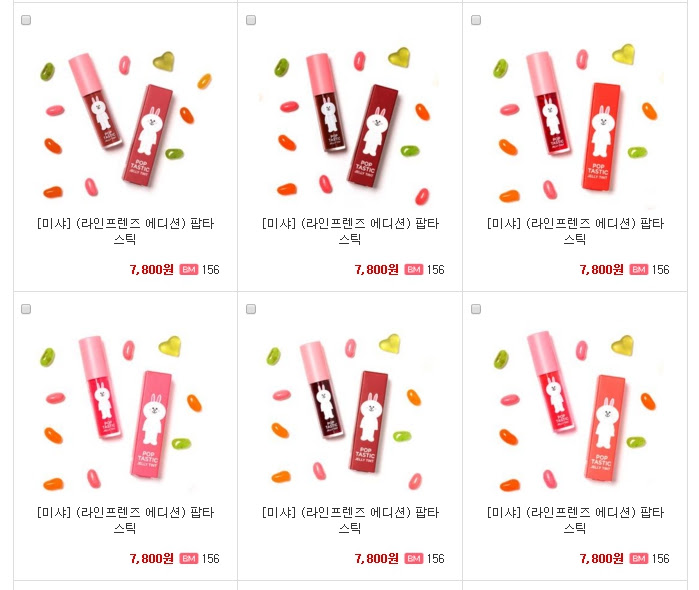Click the BM badge for the bottom-row brick red tint
The image size is (699, 590).
click(x=414, y=558)
